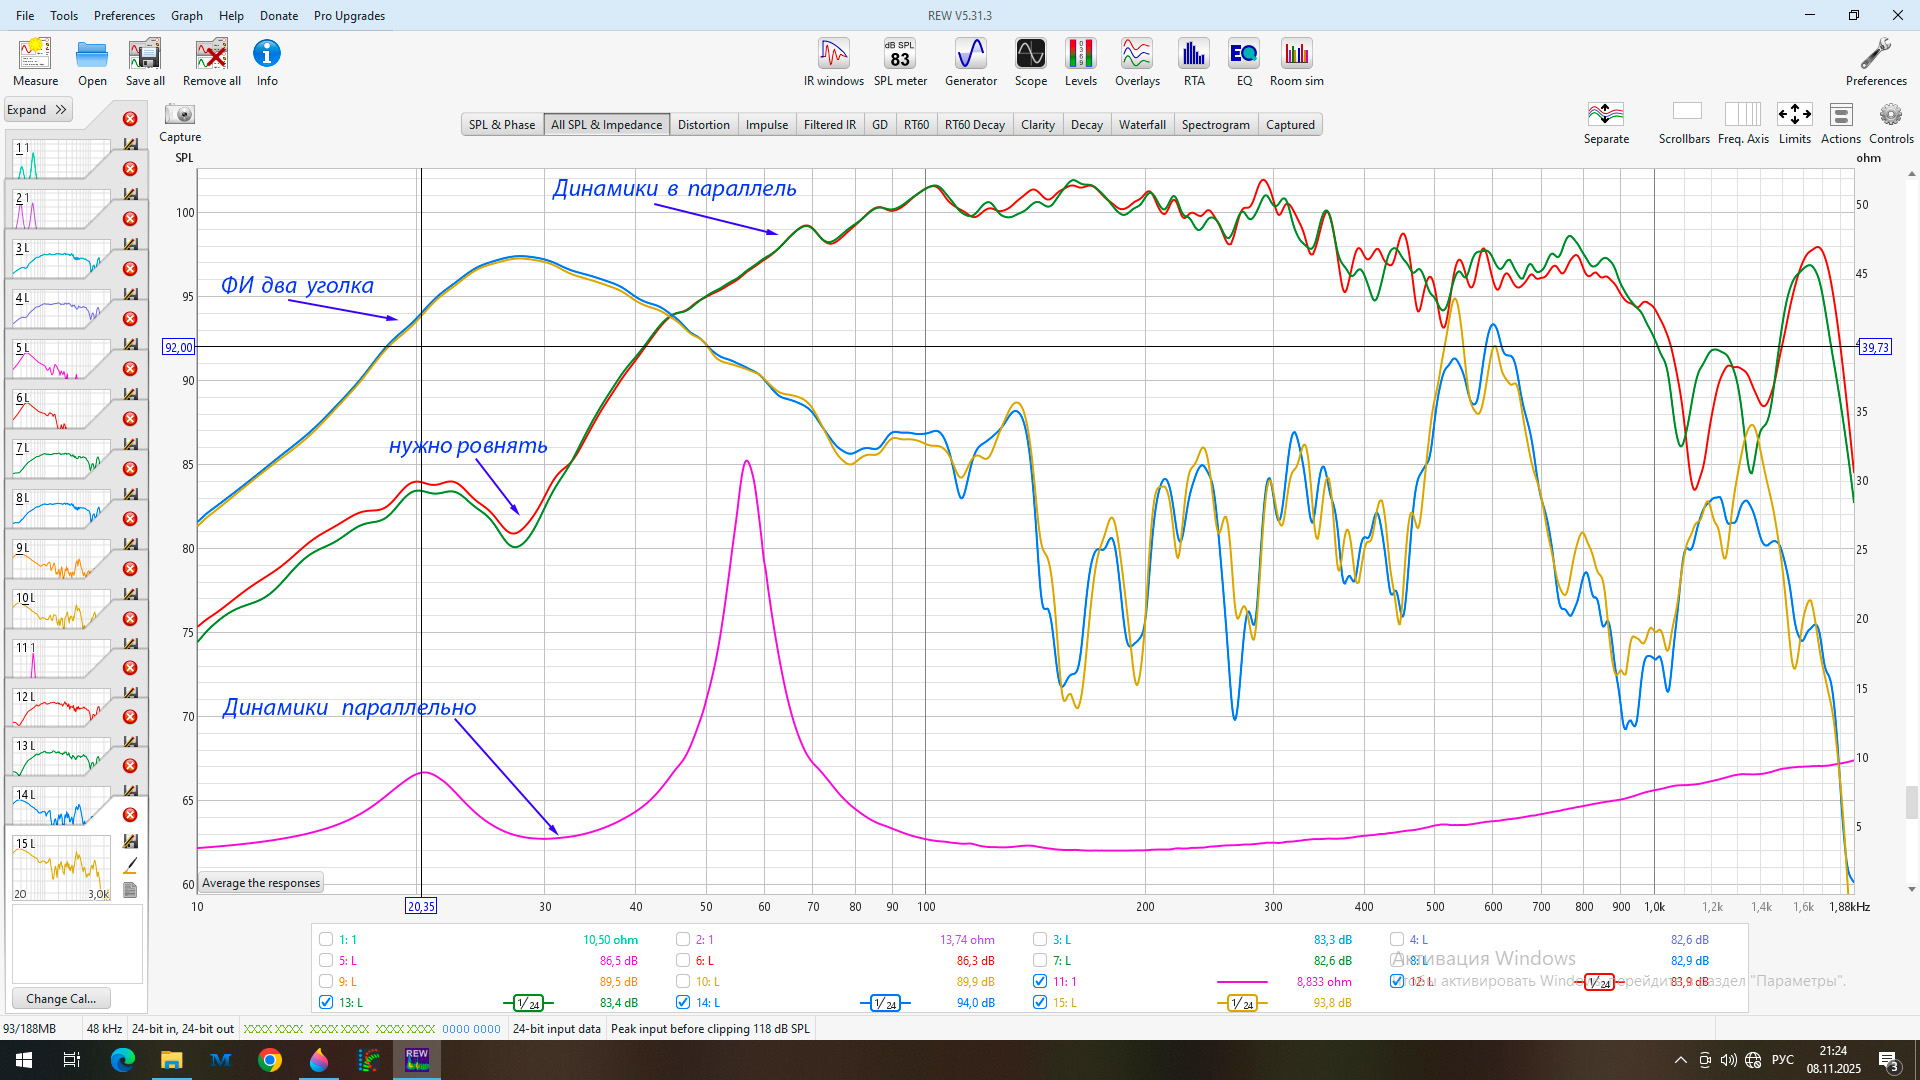Uncheck the 13: L trace checkbox

[x=326, y=1002]
